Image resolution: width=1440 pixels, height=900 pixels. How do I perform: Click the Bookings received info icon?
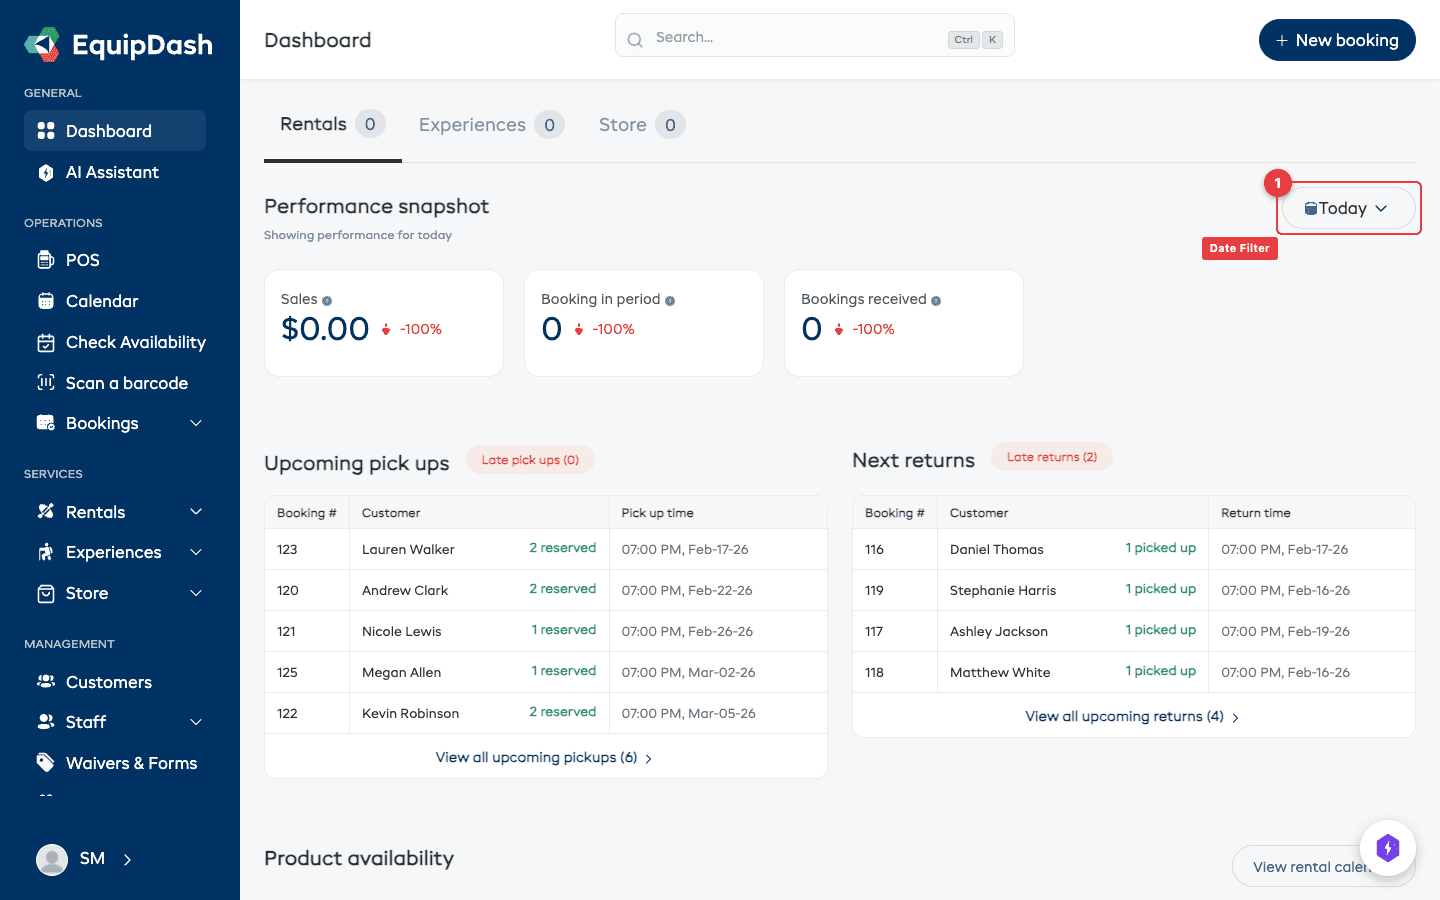click(936, 299)
